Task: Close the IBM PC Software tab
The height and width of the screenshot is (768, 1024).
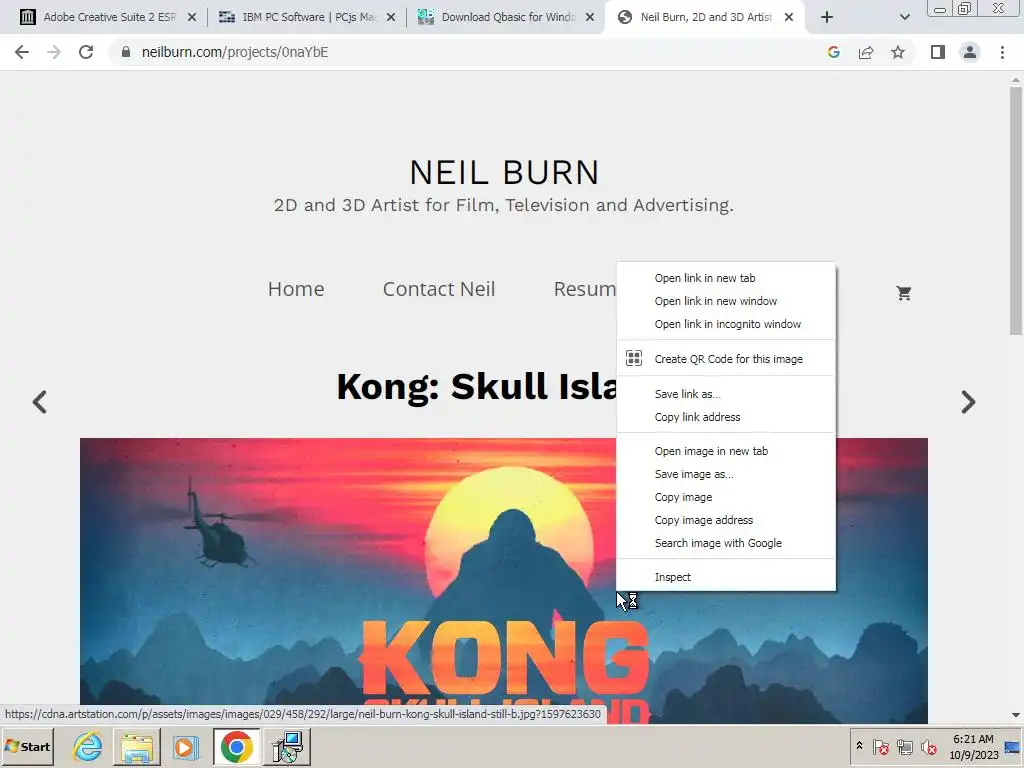Action: coord(391,18)
